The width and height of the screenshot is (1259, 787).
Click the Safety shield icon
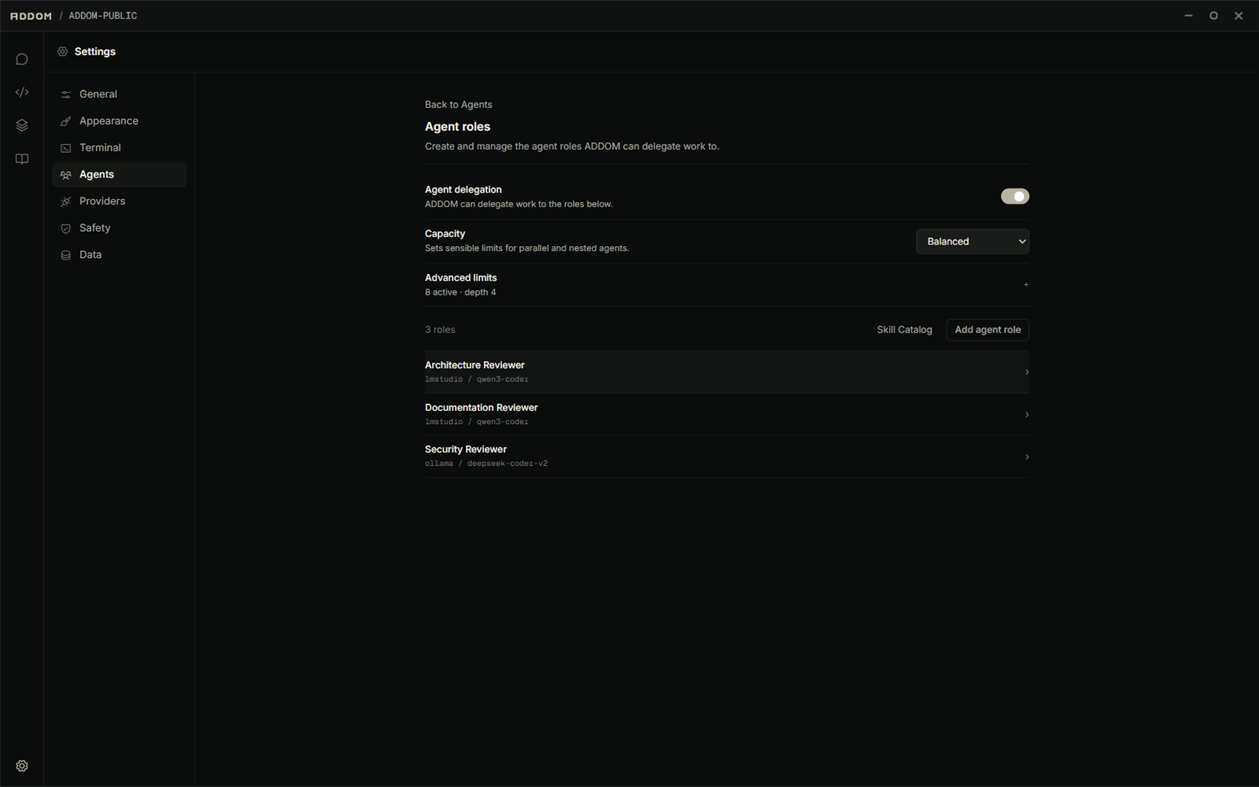pos(66,228)
